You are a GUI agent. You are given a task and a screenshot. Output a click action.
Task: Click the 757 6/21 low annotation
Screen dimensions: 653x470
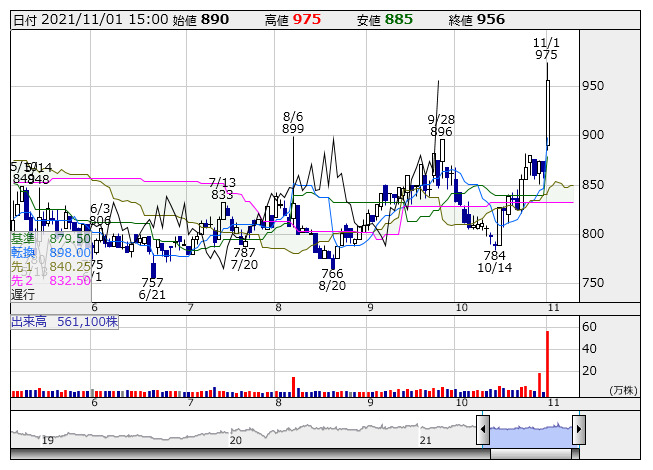click(152, 289)
